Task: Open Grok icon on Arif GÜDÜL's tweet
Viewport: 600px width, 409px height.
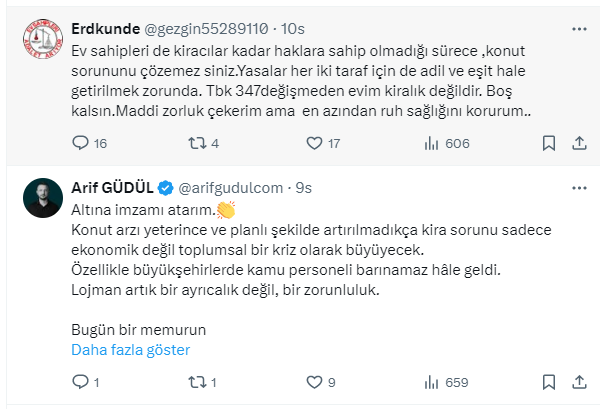Action: coord(548,187)
